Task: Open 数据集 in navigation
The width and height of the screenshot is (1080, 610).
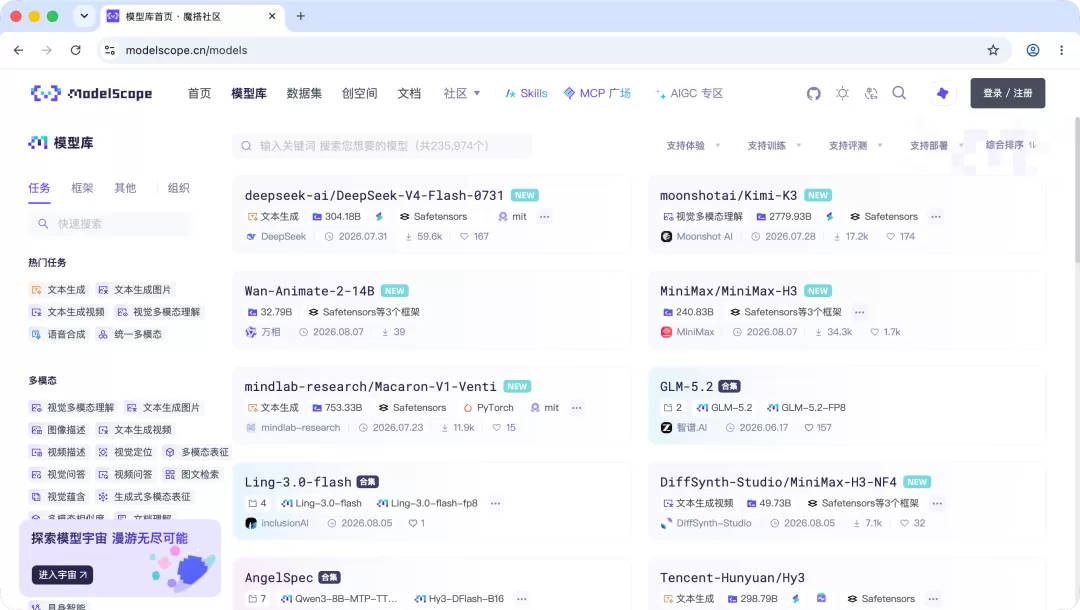Action: (x=304, y=93)
